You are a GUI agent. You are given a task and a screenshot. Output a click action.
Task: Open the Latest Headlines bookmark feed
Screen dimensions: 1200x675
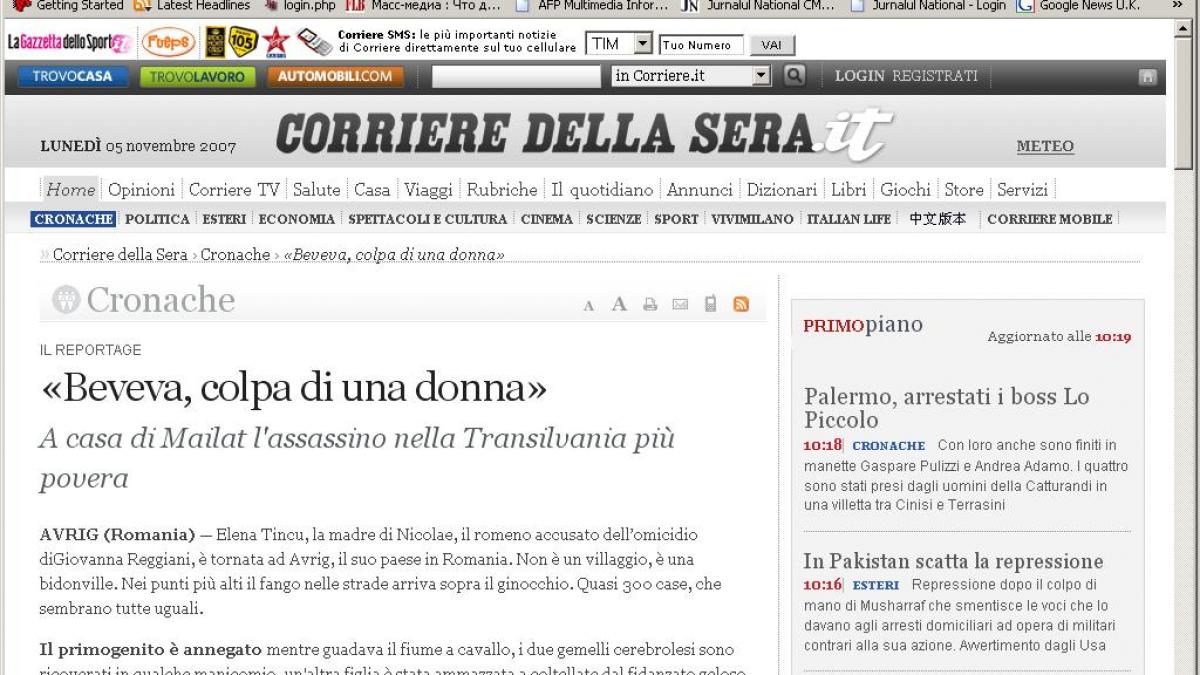tap(192, 5)
